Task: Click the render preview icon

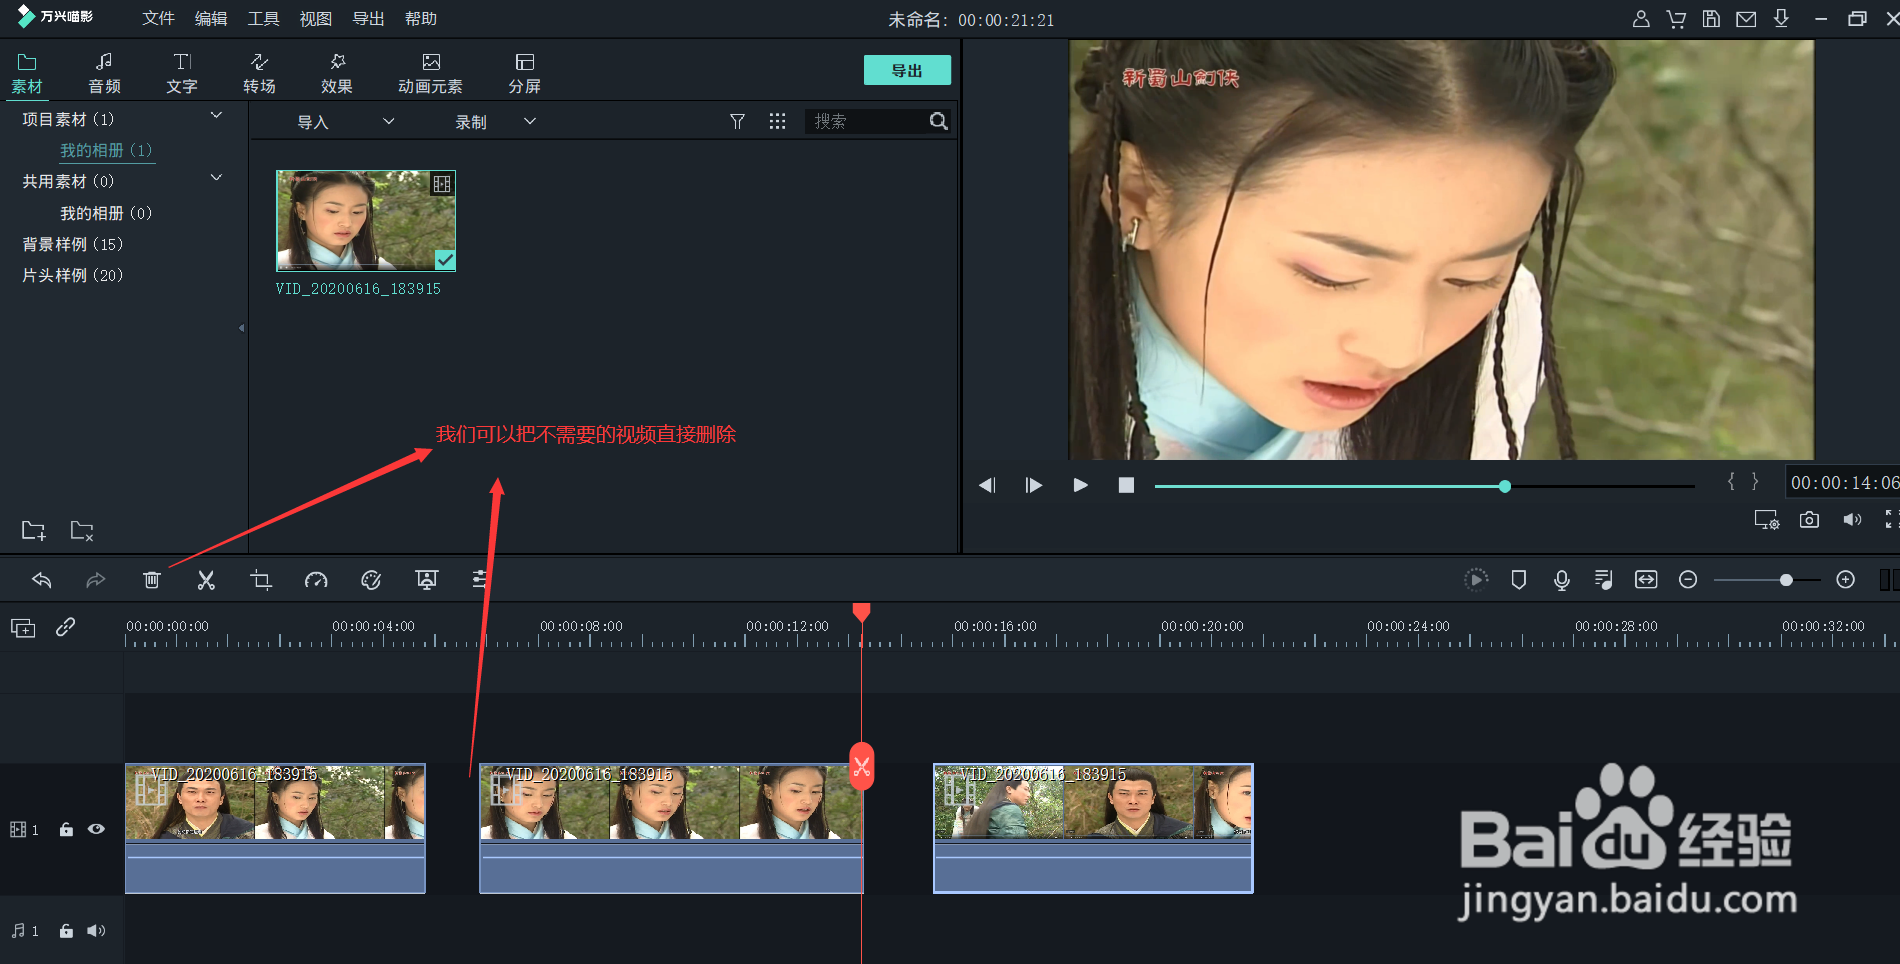Action: [x=1476, y=580]
